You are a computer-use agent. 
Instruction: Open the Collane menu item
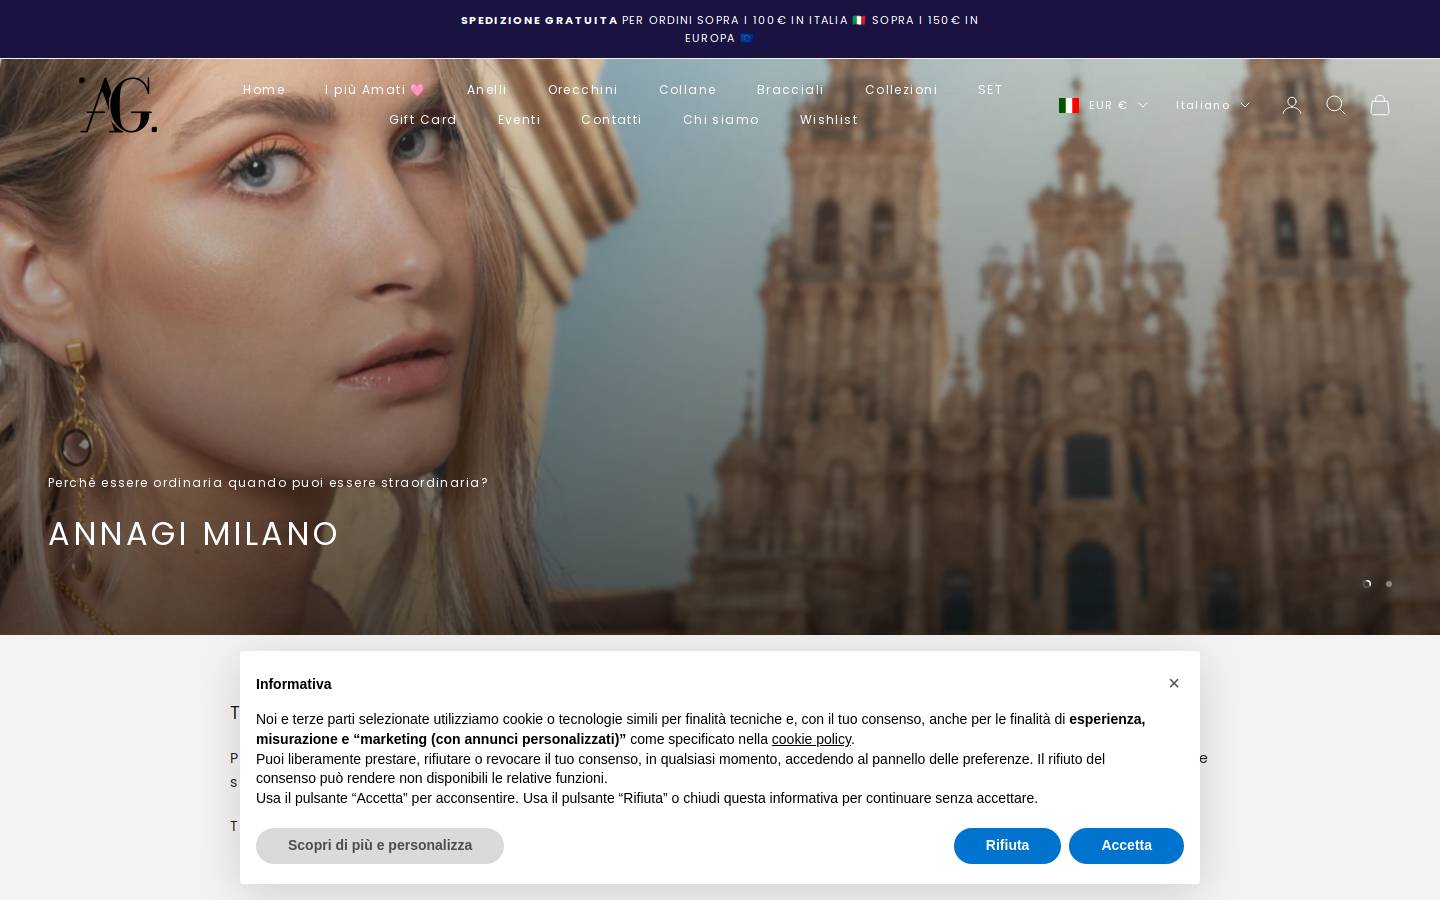coord(688,90)
